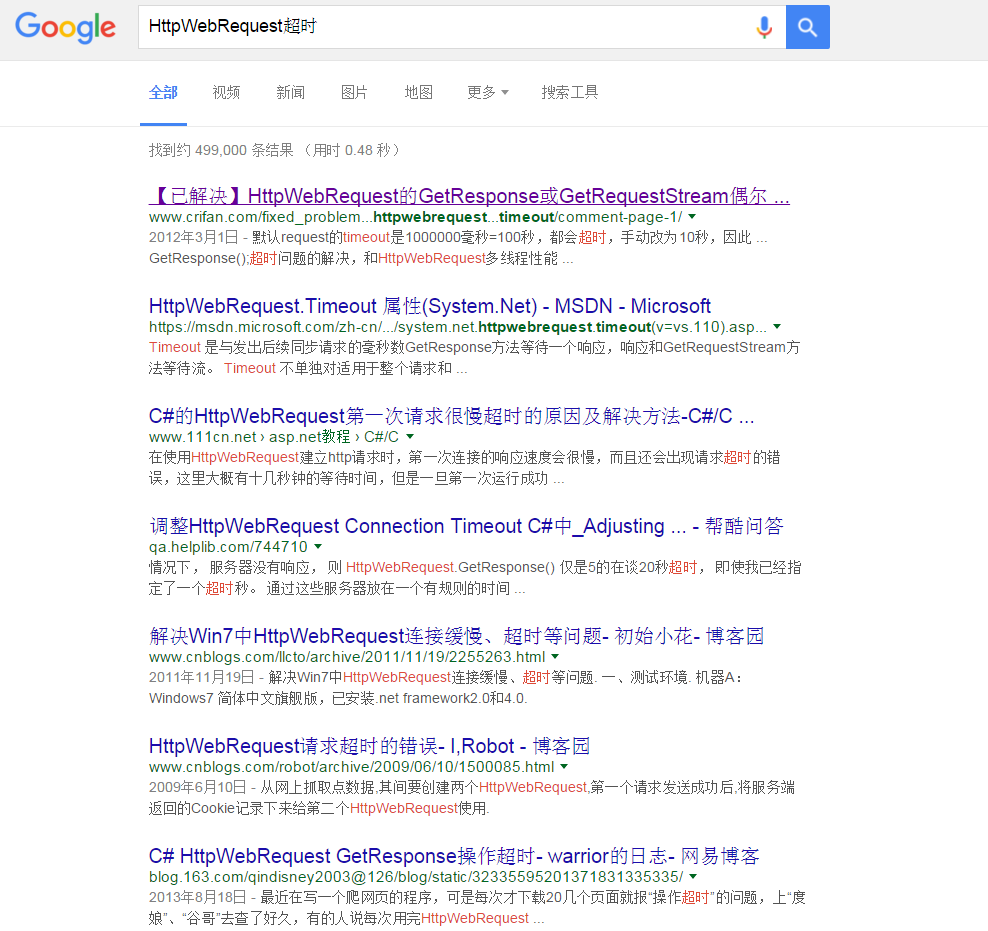Open the 图片 results tab
Viewport: 988px width, 931px height.
pyautogui.click(x=354, y=93)
